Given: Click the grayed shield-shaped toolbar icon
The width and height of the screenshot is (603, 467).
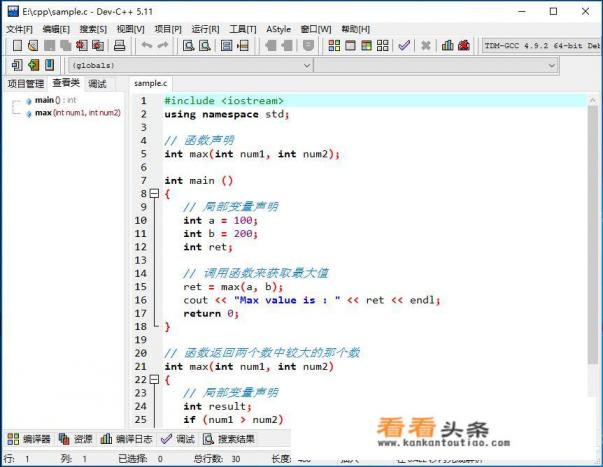Looking at the screenshot, I should click(308, 45).
